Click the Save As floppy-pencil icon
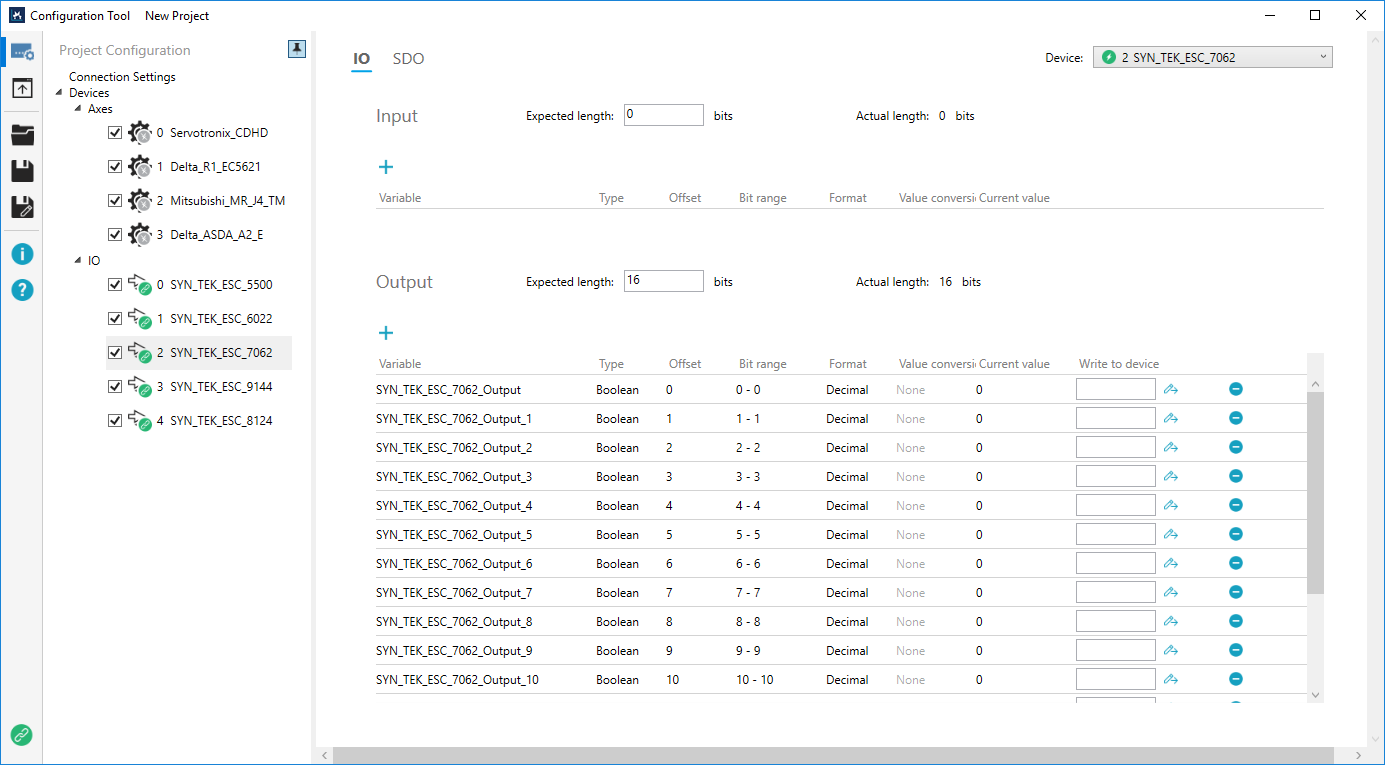This screenshot has height=765, width=1385. coord(22,208)
